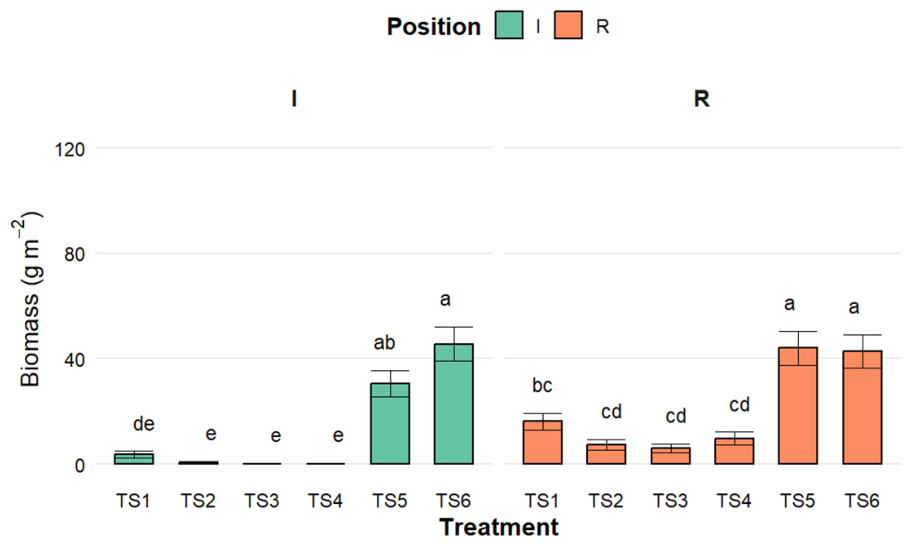Click the 'ab' label above TS5
The image size is (910, 544).
[384, 343]
